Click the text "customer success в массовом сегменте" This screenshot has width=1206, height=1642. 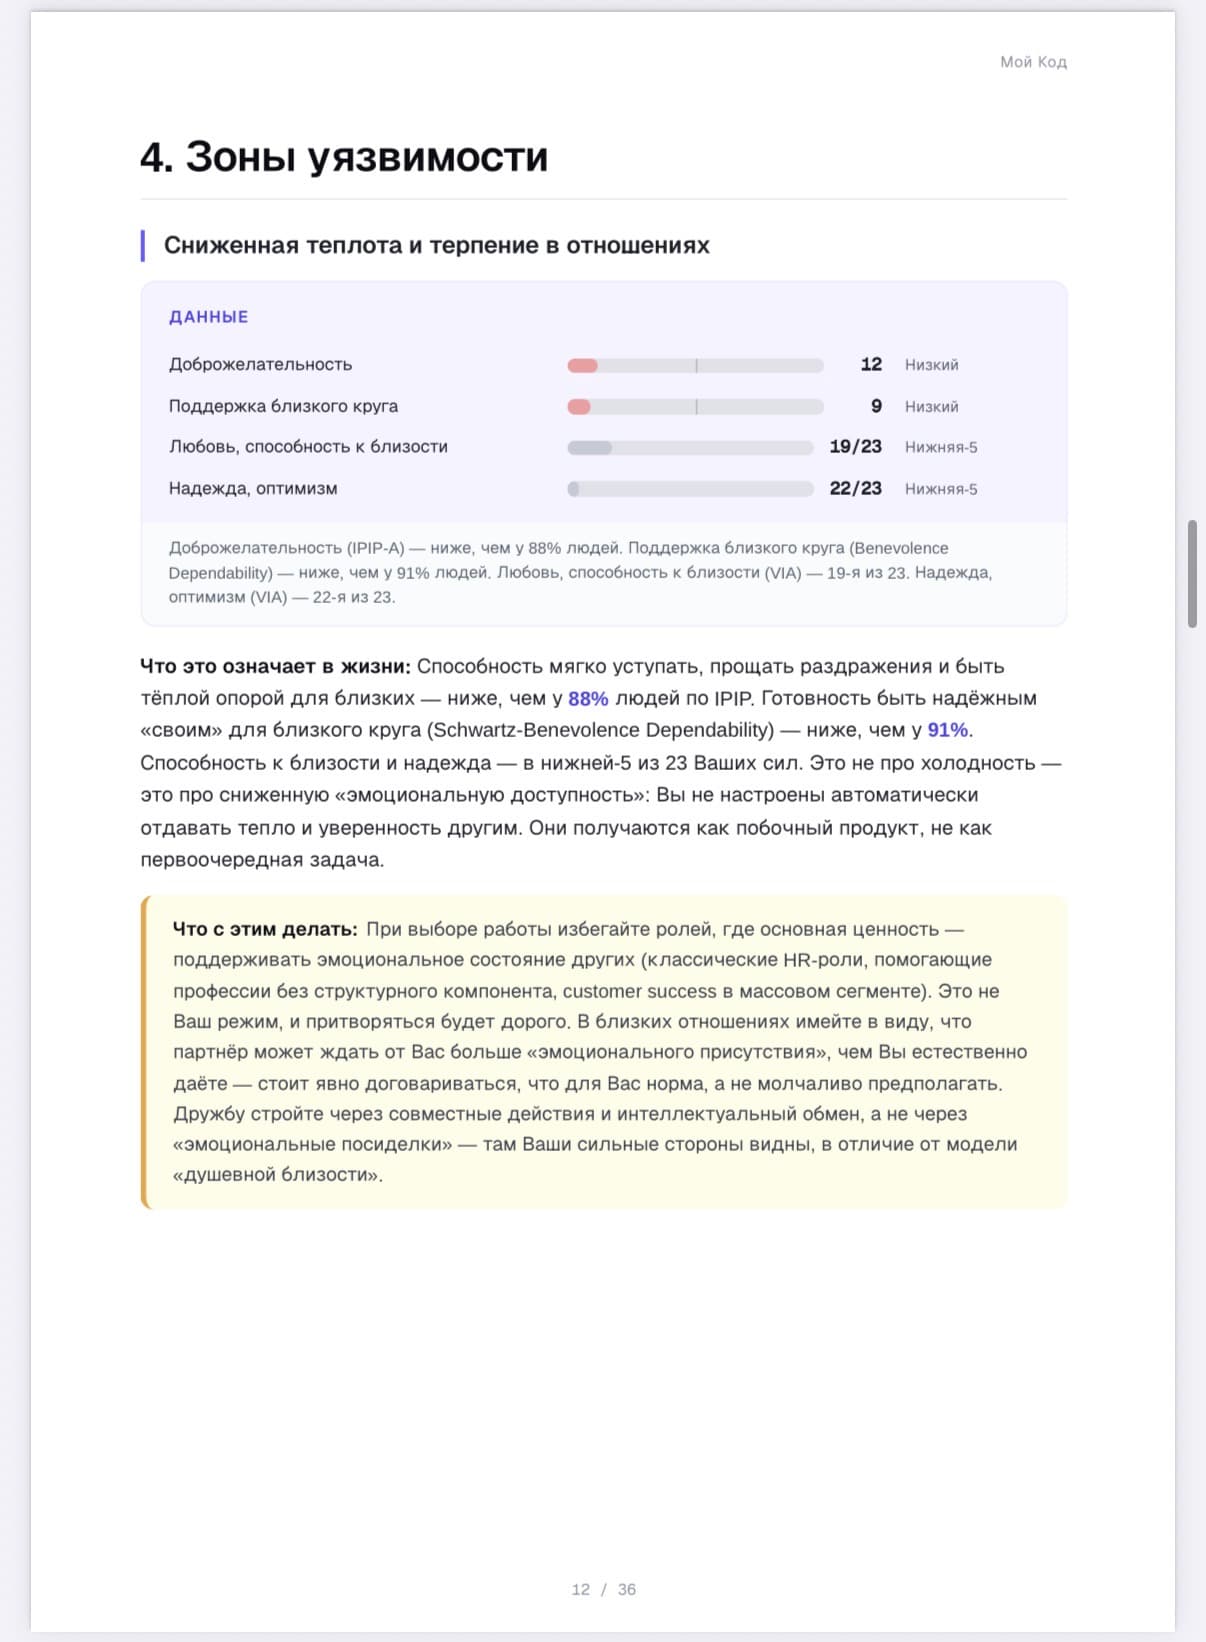tap(741, 992)
